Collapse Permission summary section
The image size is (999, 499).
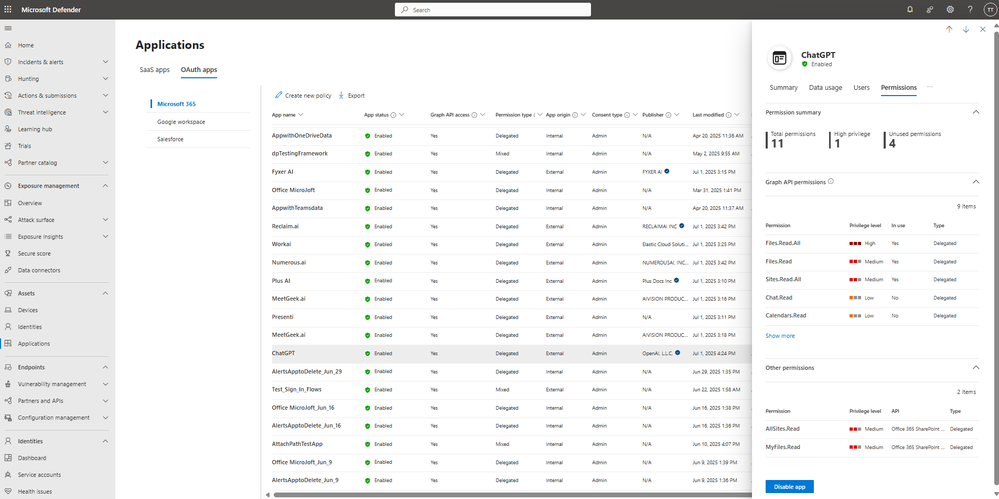(975, 112)
